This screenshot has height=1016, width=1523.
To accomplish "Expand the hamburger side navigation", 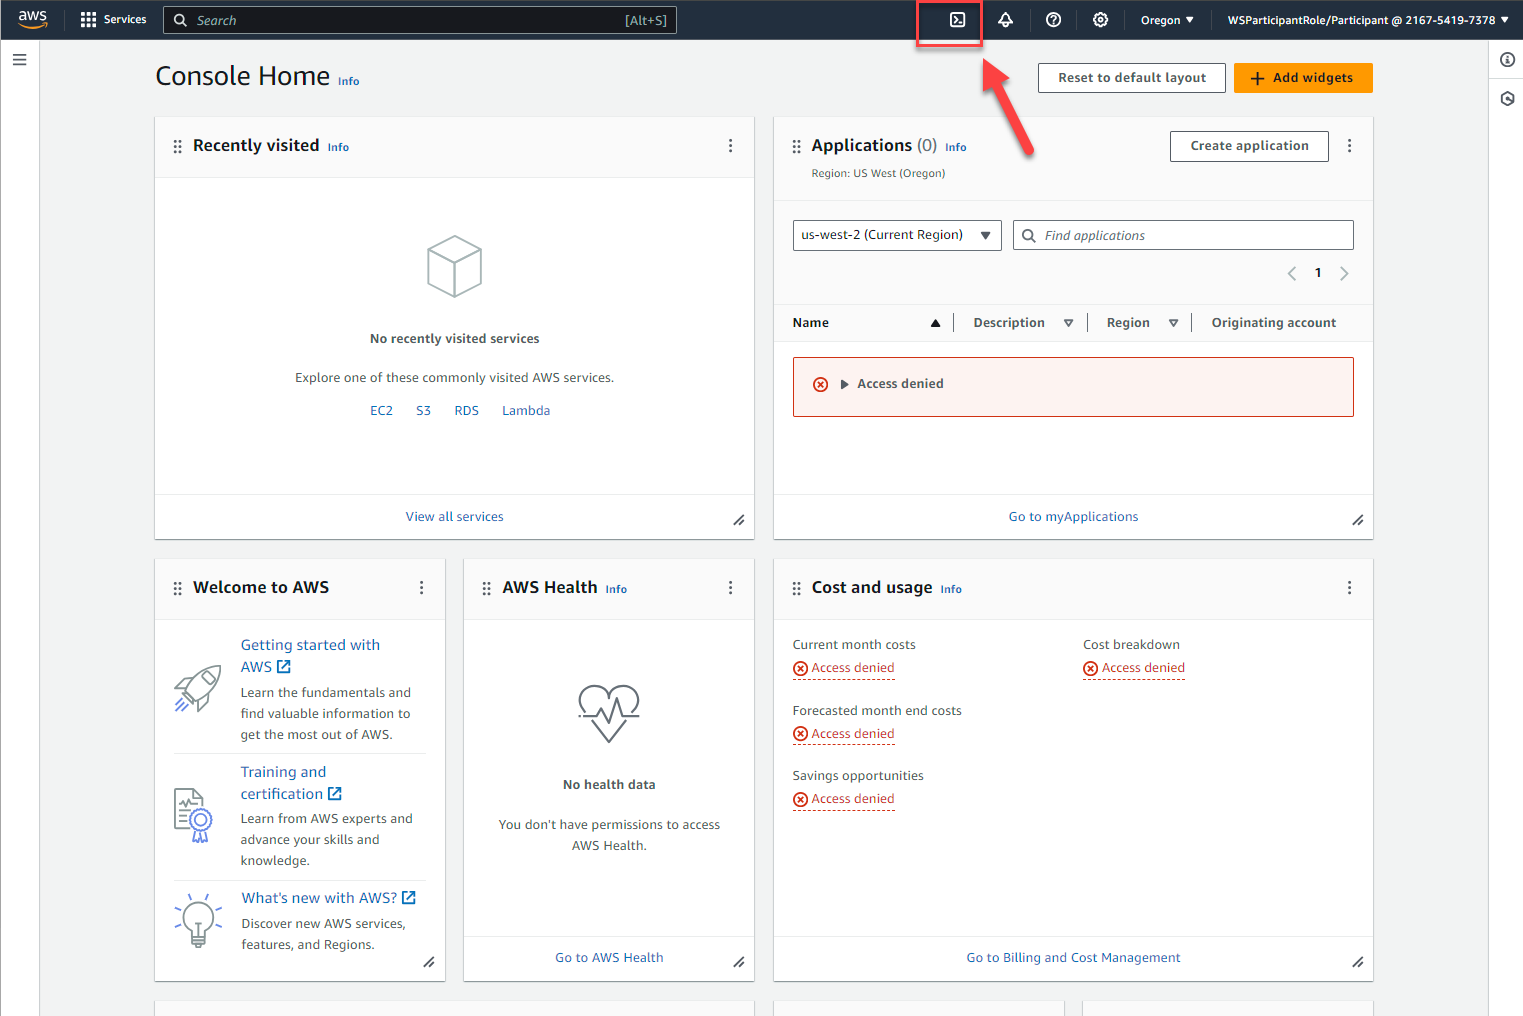I will click(x=19, y=60).
